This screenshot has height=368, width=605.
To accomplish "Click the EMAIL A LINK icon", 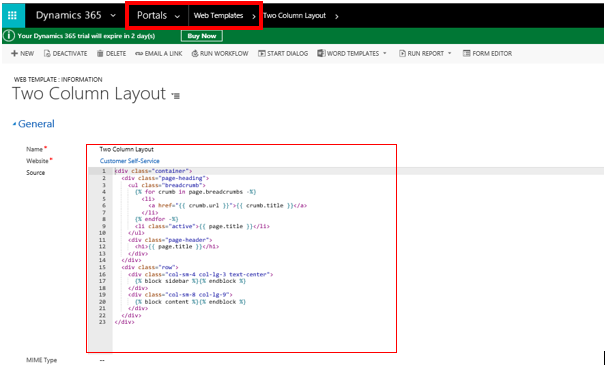I will 139,54.
